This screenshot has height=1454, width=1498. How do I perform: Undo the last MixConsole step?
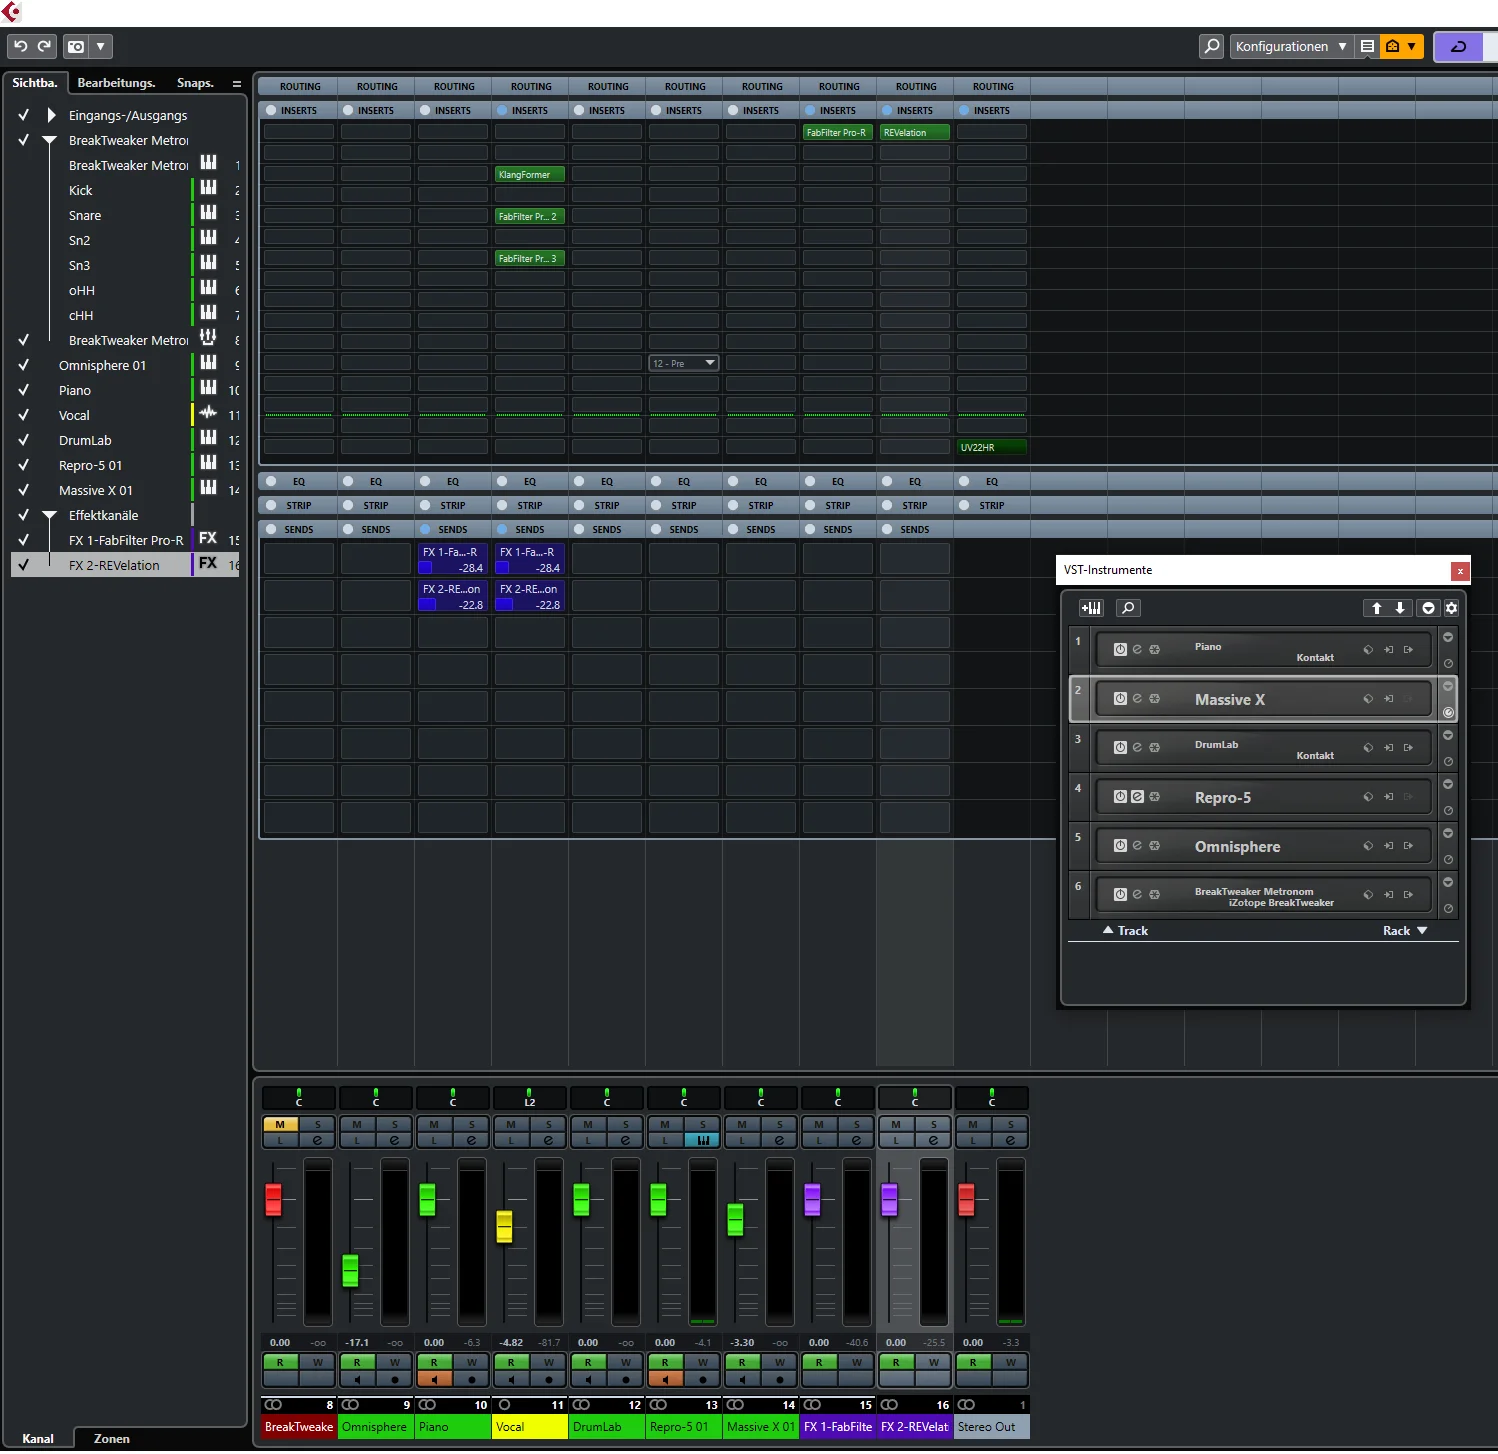pyautogui.click(x=20, y=46)
